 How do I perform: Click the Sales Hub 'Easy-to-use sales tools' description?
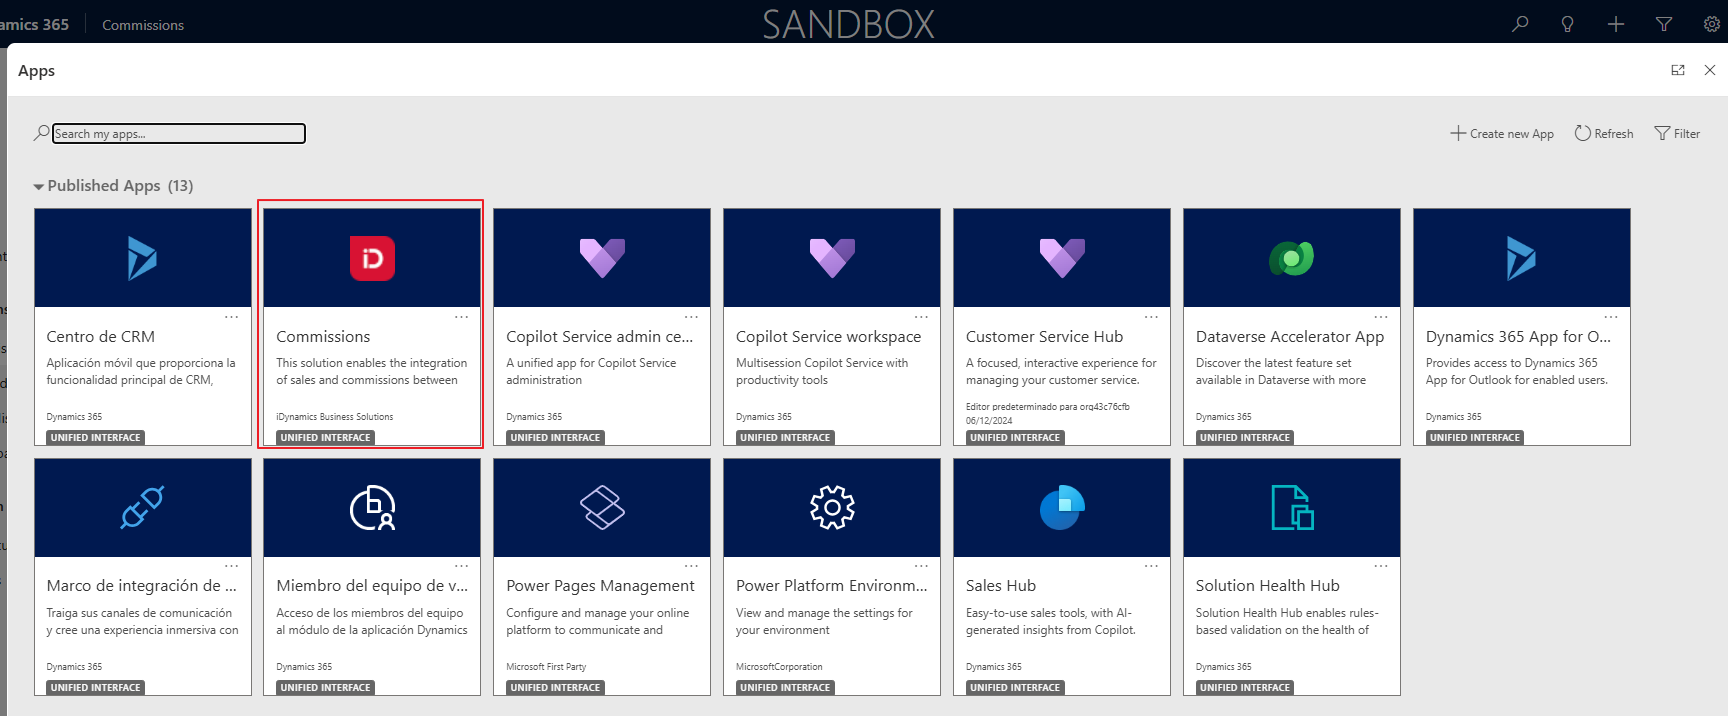coord(1051,621)
